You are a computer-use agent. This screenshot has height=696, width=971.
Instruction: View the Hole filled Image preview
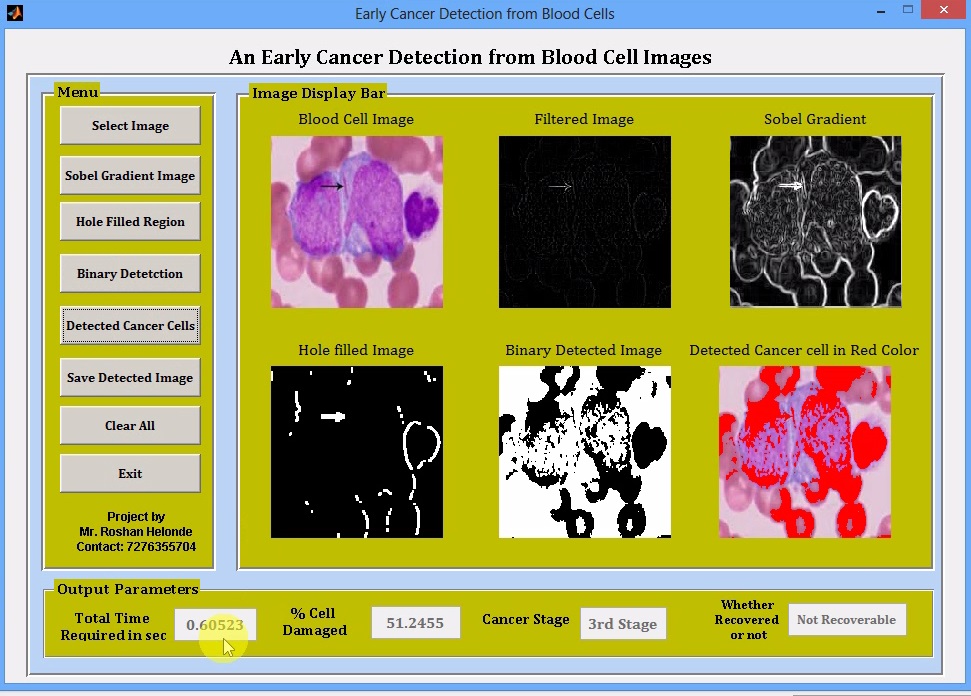[356, 452]
